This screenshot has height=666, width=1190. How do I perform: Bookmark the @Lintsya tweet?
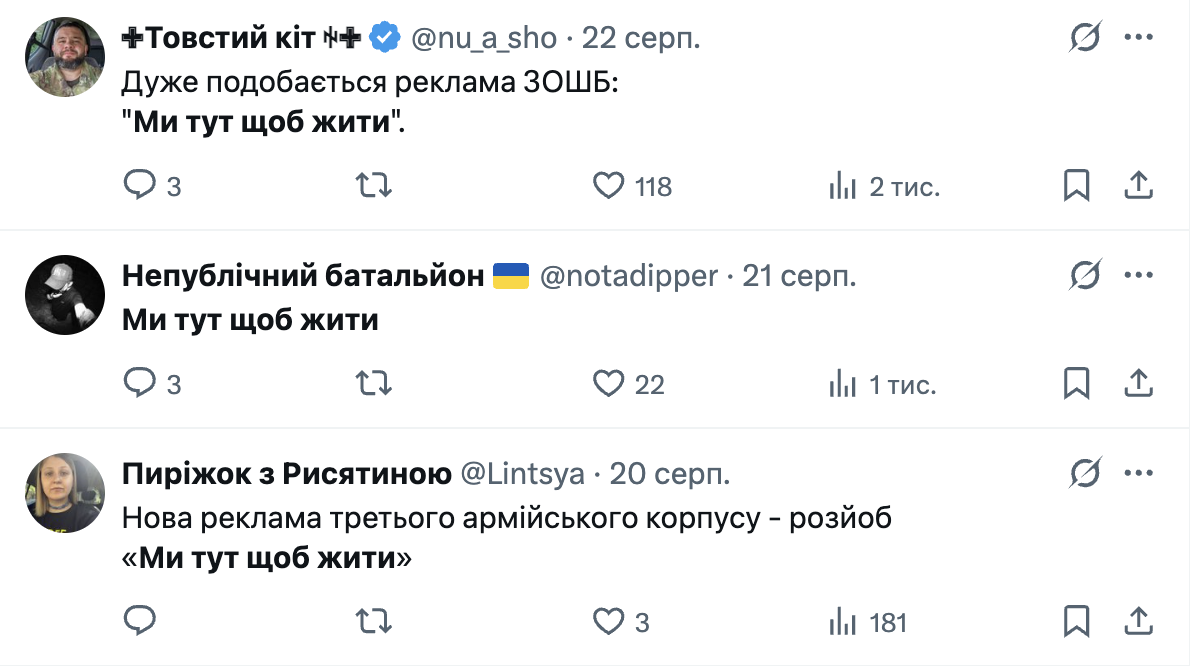(x=1076, y=621)
